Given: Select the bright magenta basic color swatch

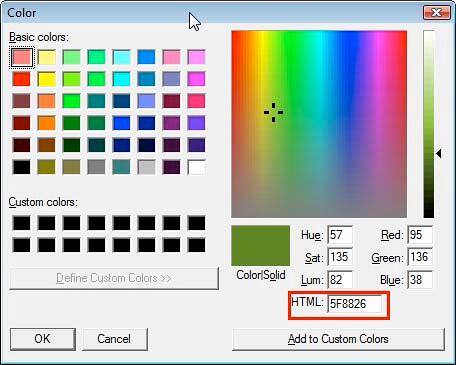Looking at the screenshot, I should [196, 79].
